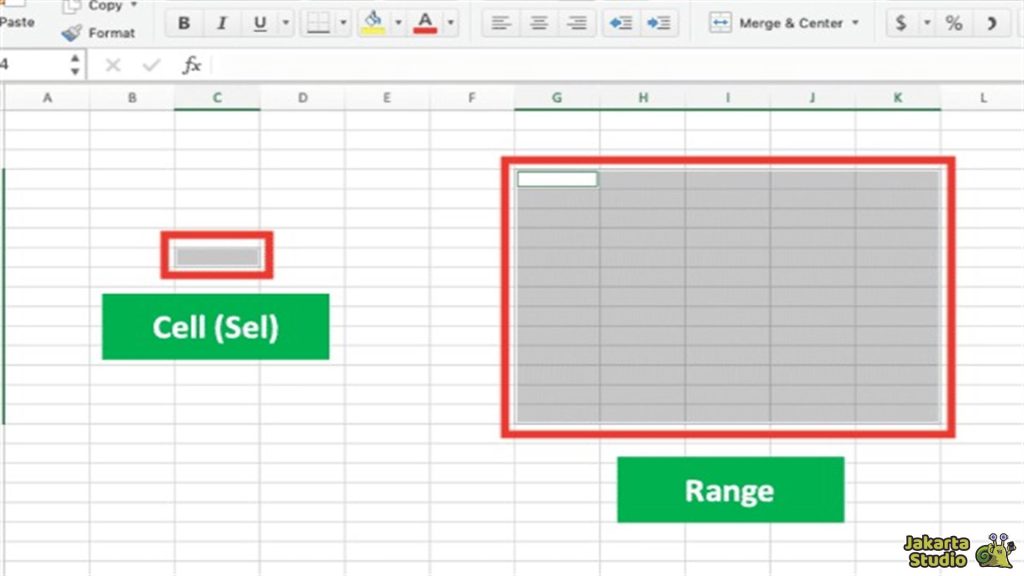
Task: Toggle italic formatting
Action: (x=222, y=22)
